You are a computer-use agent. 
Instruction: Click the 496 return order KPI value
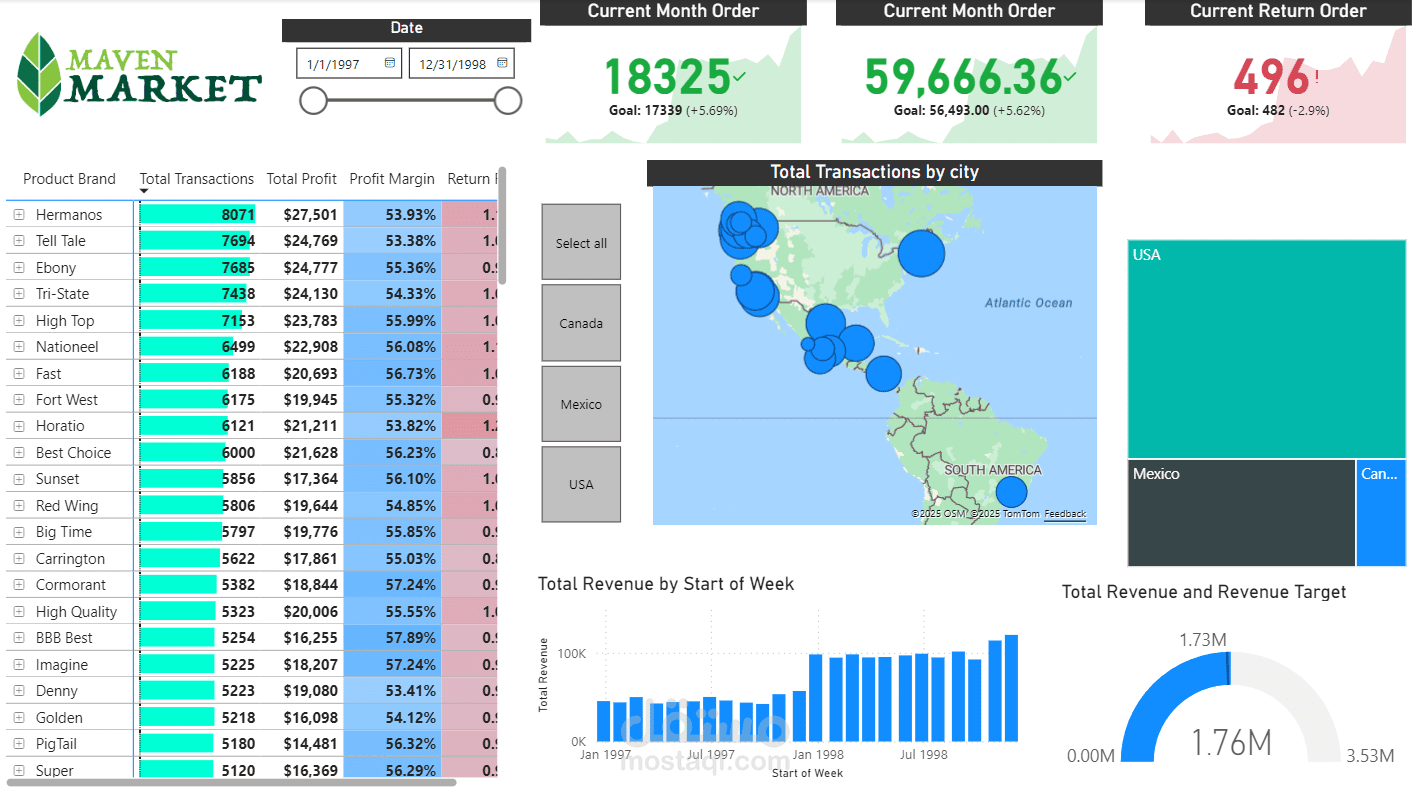tap(1271, 77)
